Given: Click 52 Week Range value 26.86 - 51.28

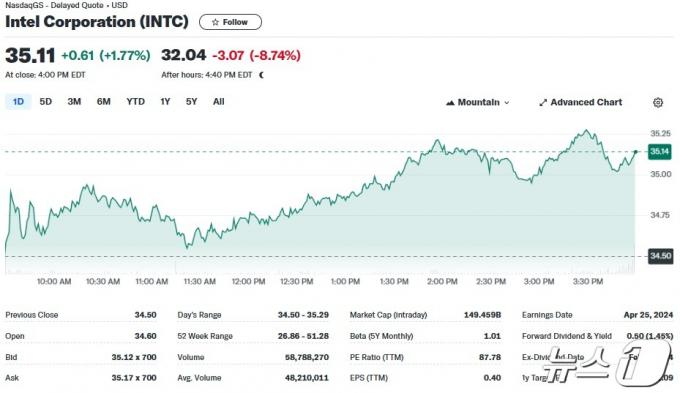Looking at the screenshot, I should [303, 336].
